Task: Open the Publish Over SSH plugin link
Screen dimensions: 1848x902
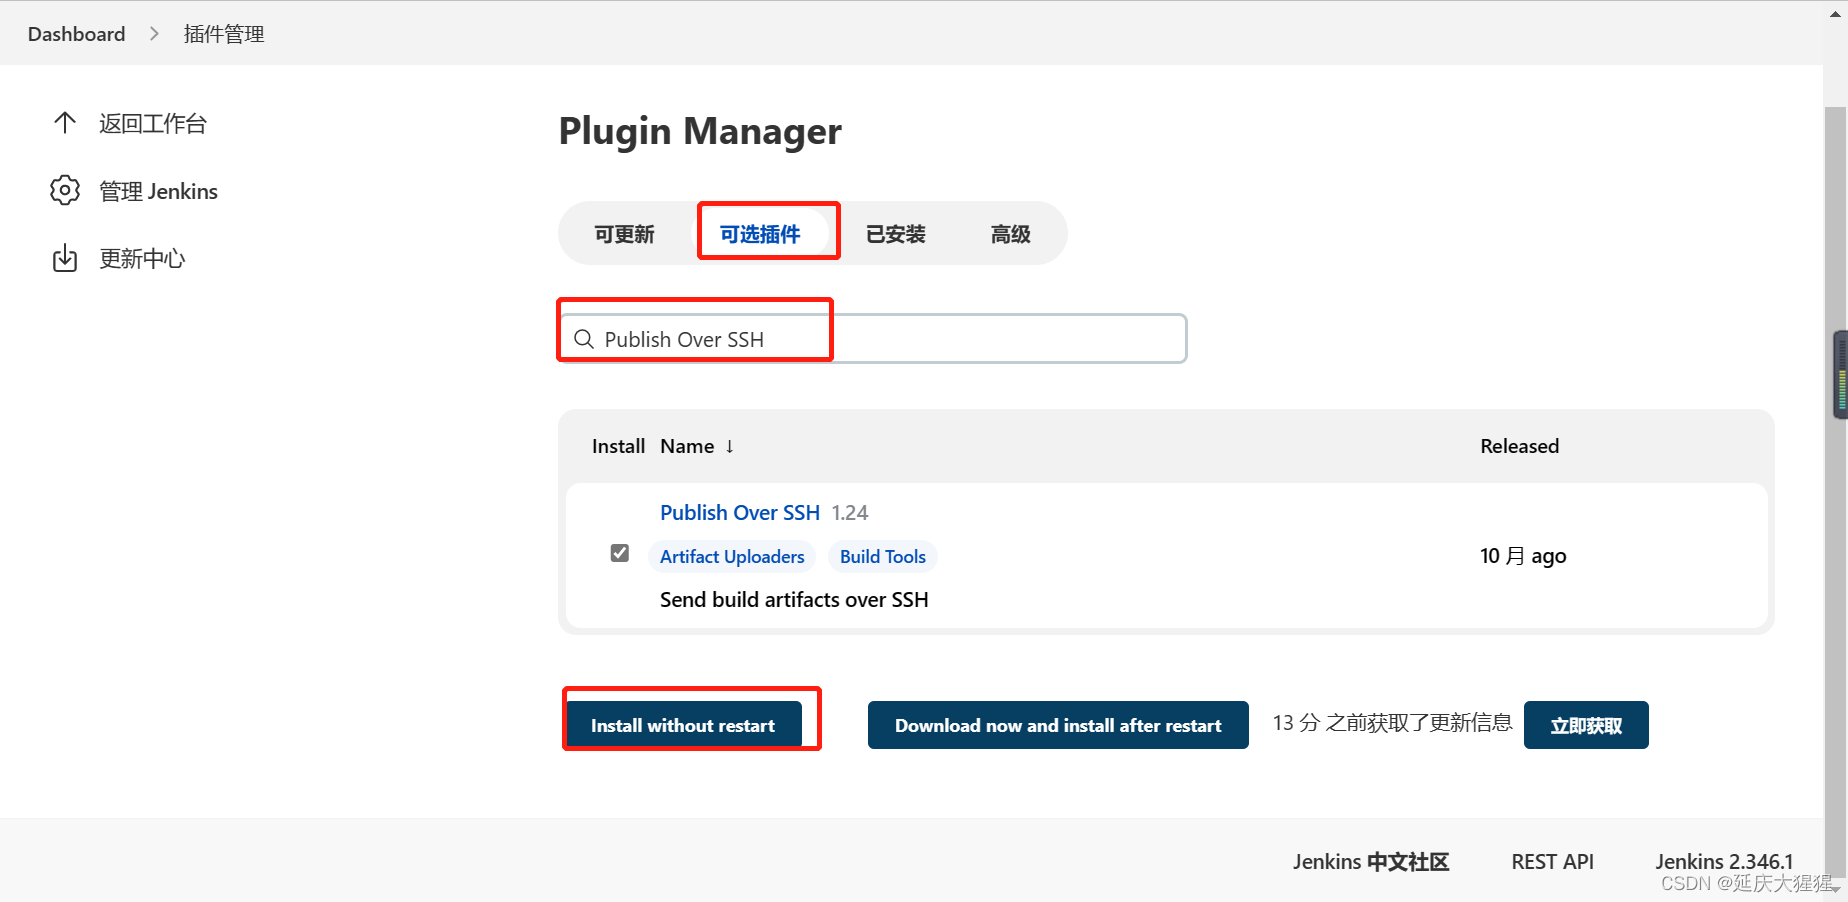Action: click(740, 513)
